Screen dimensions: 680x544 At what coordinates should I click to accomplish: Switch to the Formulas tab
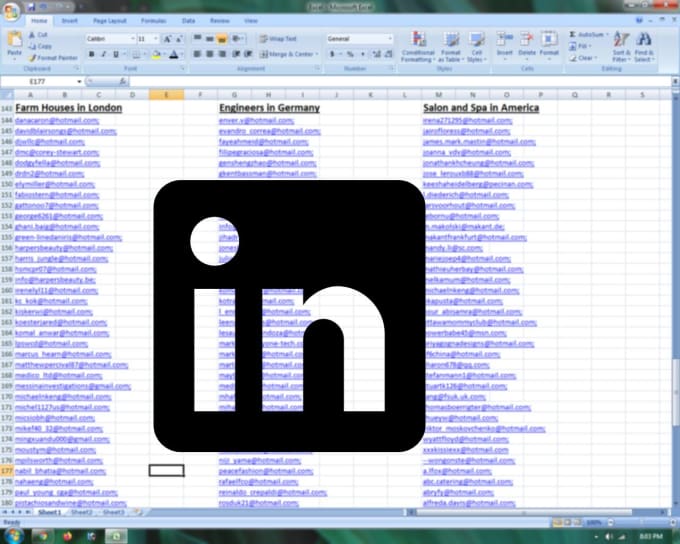pos(154,20)
